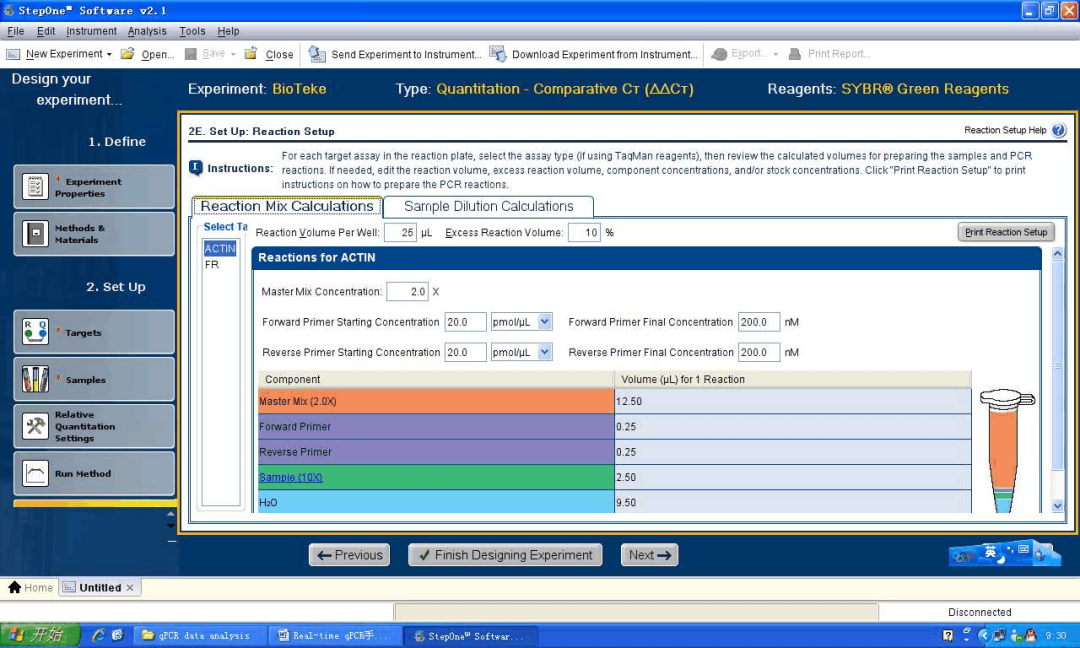Expand the New Experiment dropdown arrow
1080x648 pixels.
click(109, 54)
